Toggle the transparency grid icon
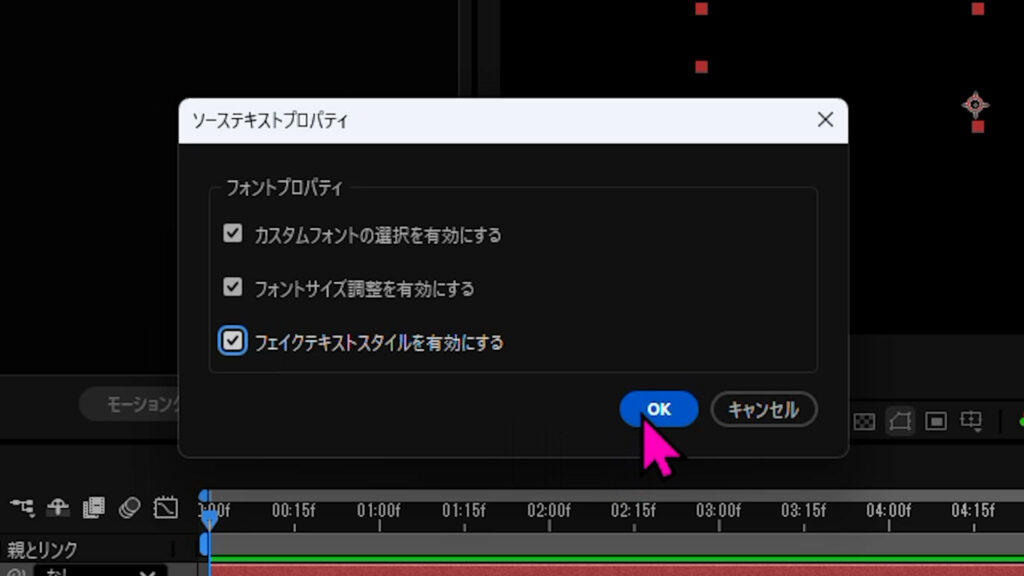Image resolution: width=1024 pixels, height=576 pixels. 864,421
